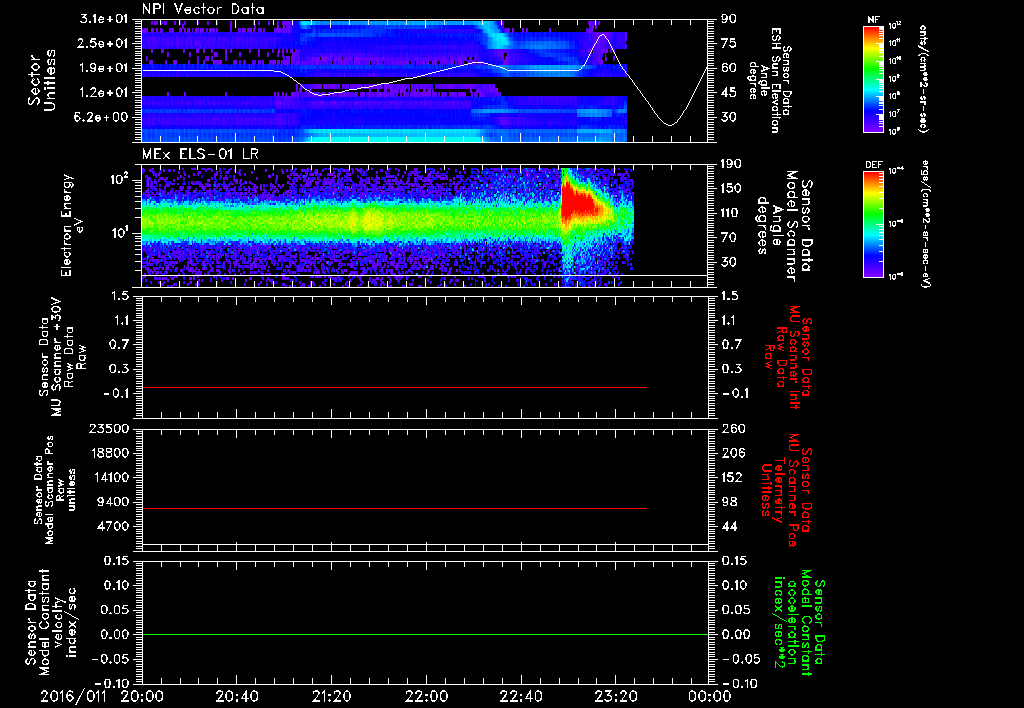Click the 23500 scanner position tick
Viewport: 1024px width, 708px height.
click(110, 428)
